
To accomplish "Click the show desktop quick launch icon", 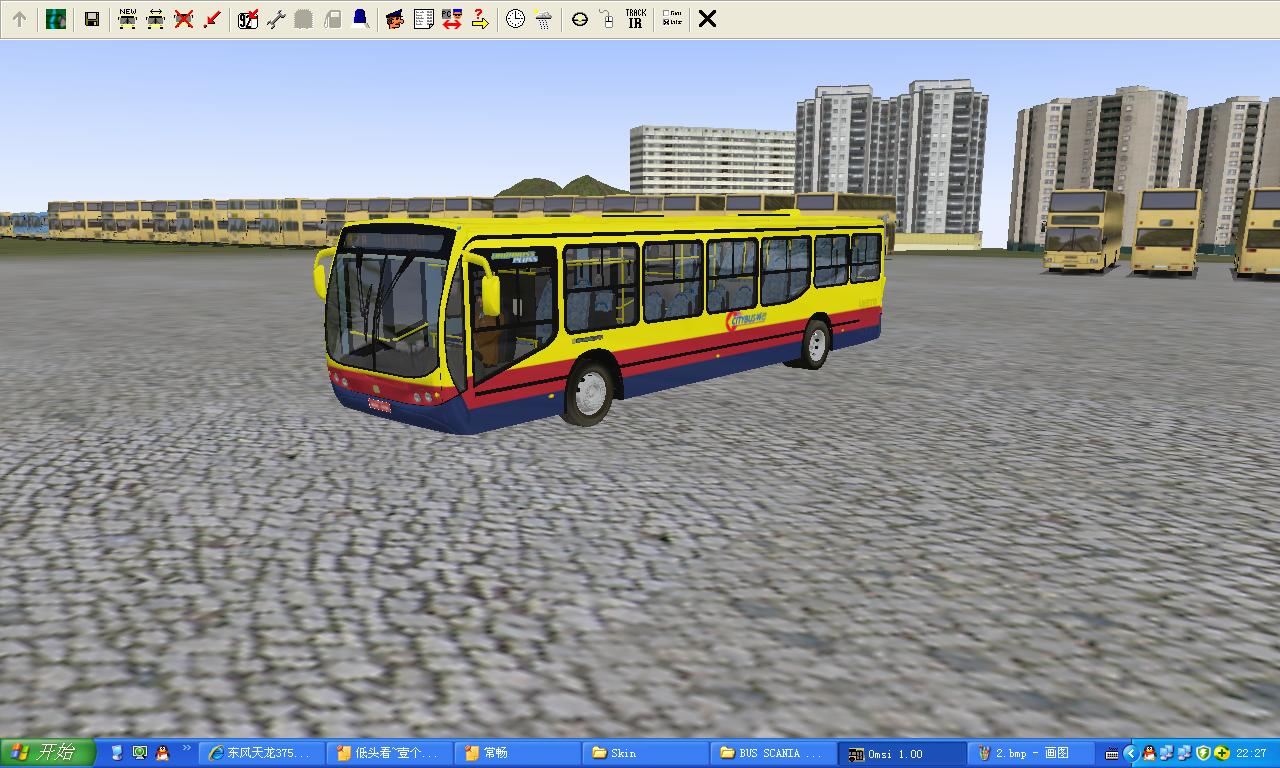I will [117, 753].
